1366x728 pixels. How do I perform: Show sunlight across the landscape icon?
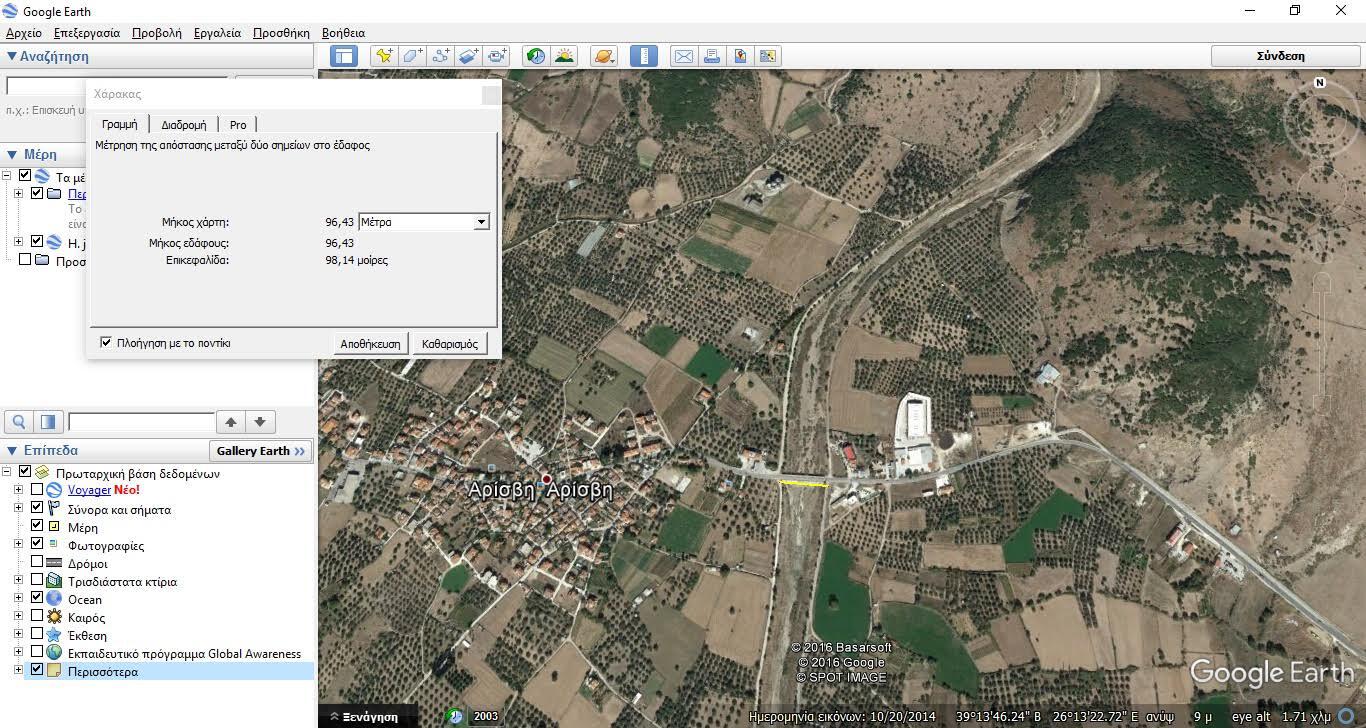564,56
